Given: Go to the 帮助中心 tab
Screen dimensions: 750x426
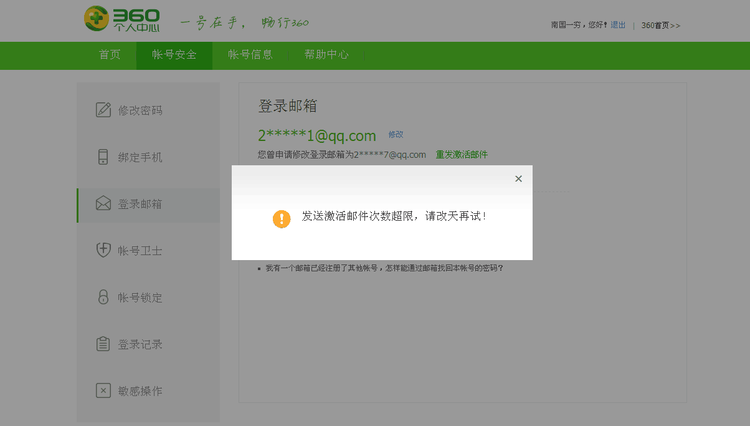Looking at the screenshot, I should 327,55.
